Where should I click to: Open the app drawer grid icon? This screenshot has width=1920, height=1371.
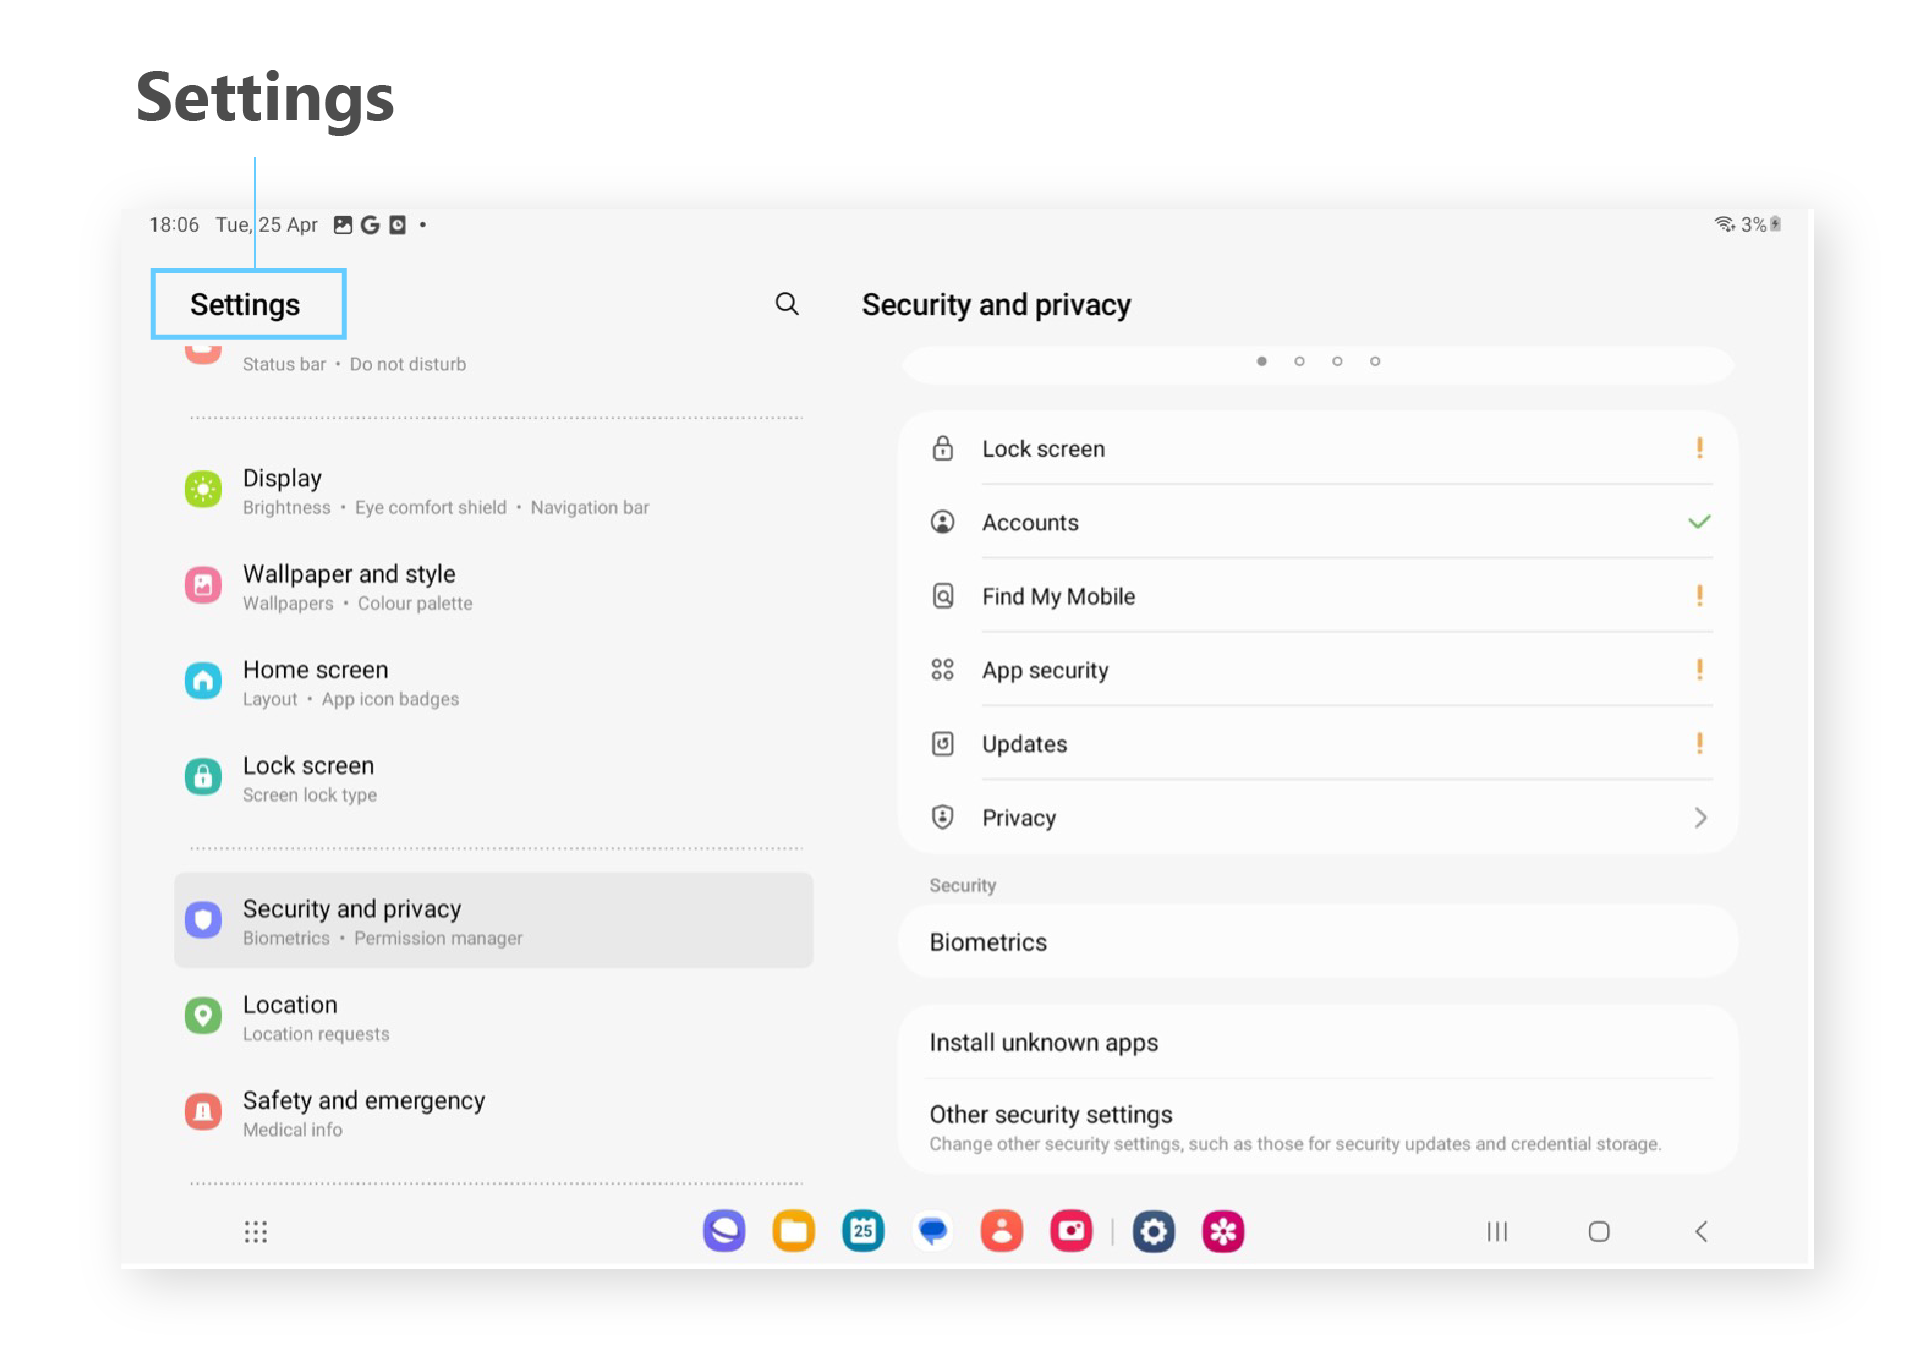click(256, 1231)
